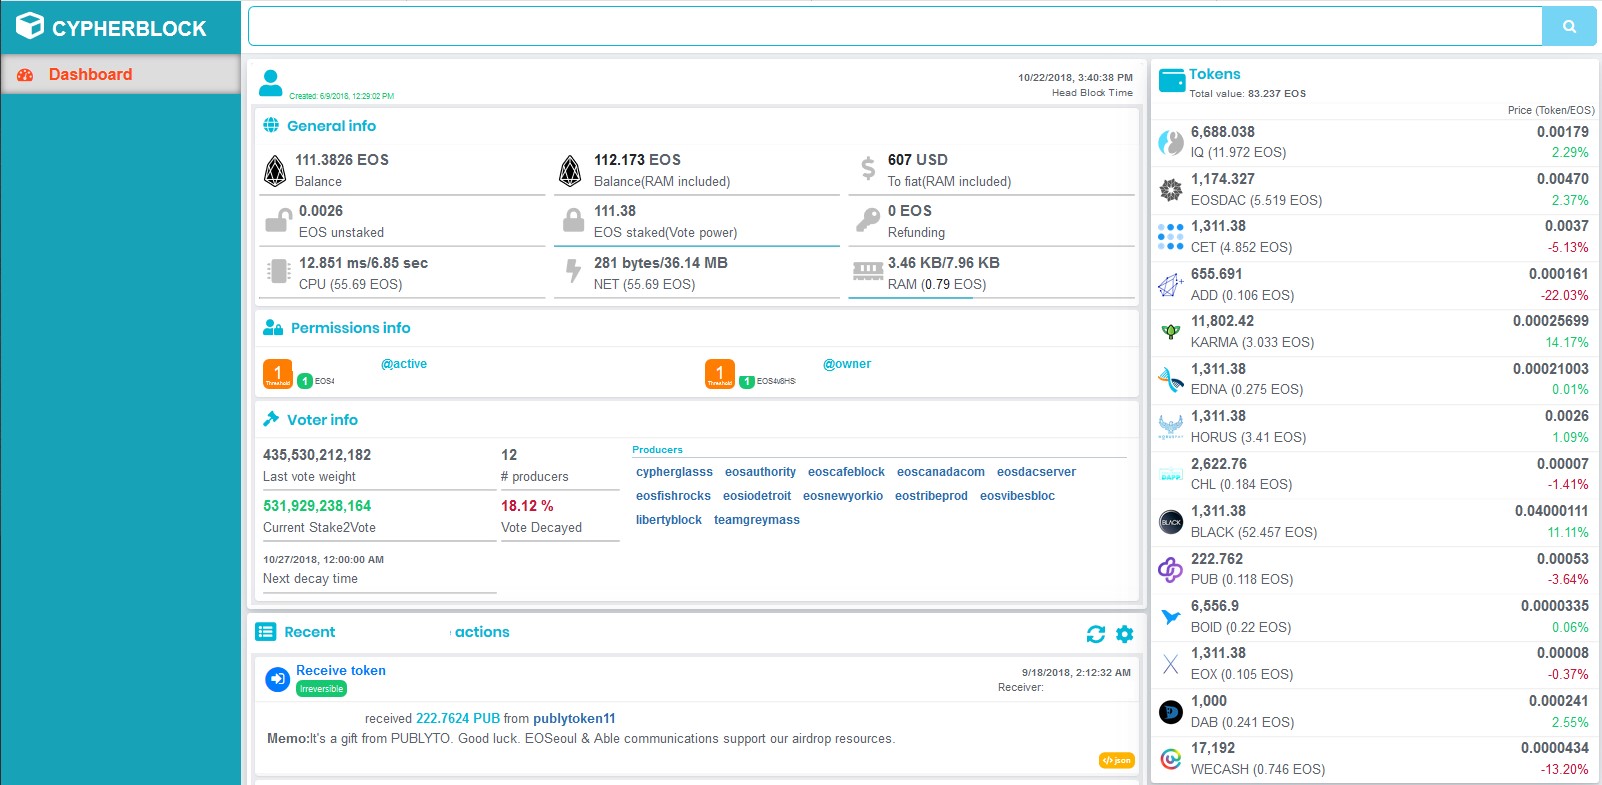The width and height of the screenshot is (1602, 785).
Task: Open the eosauthority producer link
Action: (760, 472)
